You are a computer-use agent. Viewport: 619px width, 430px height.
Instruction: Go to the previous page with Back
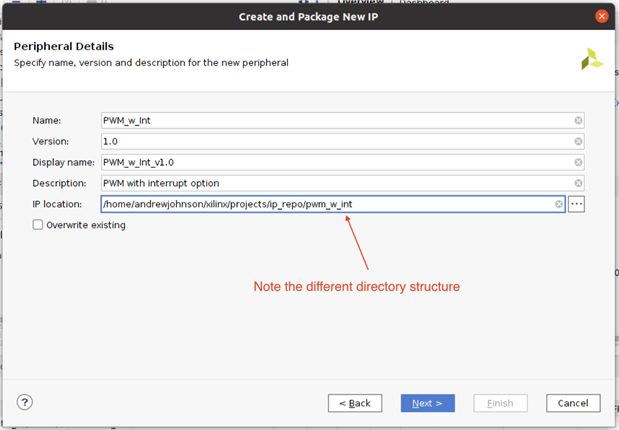pyautogui.click(x=355, y=403)
